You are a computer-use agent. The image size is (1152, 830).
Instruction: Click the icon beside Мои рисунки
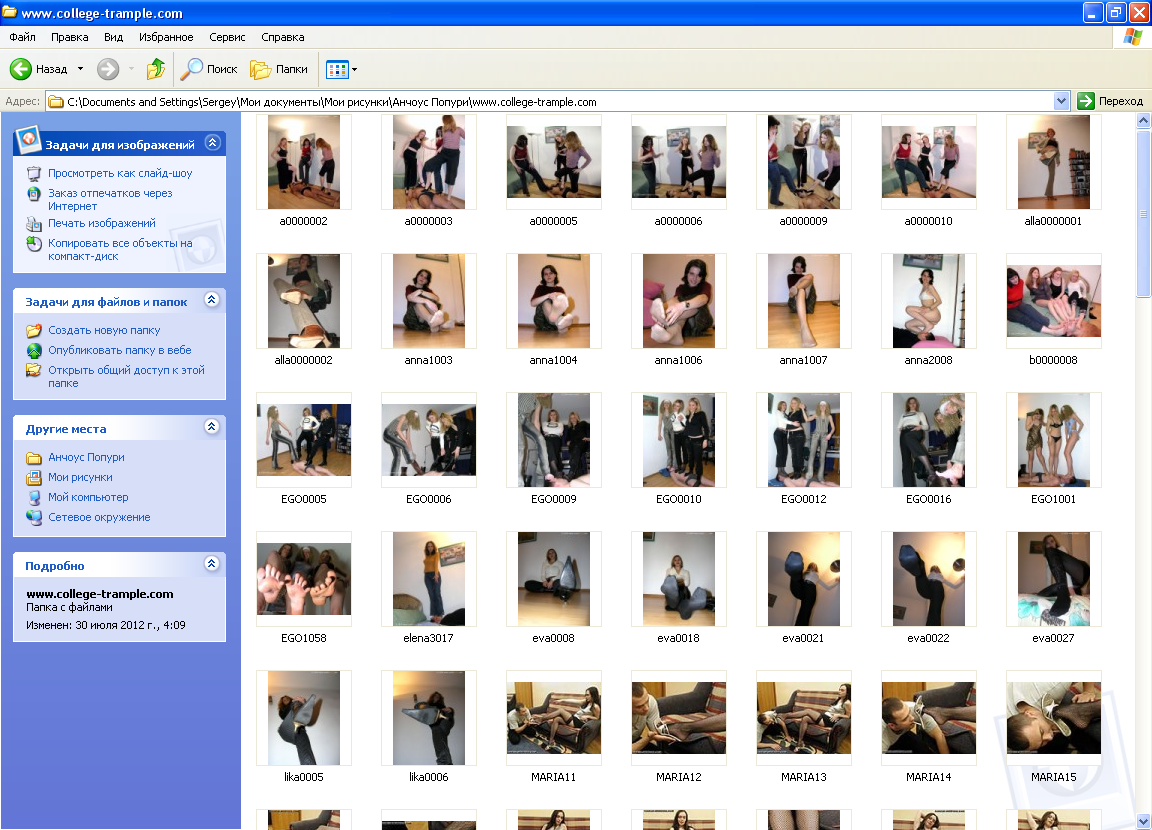point(34,477)
